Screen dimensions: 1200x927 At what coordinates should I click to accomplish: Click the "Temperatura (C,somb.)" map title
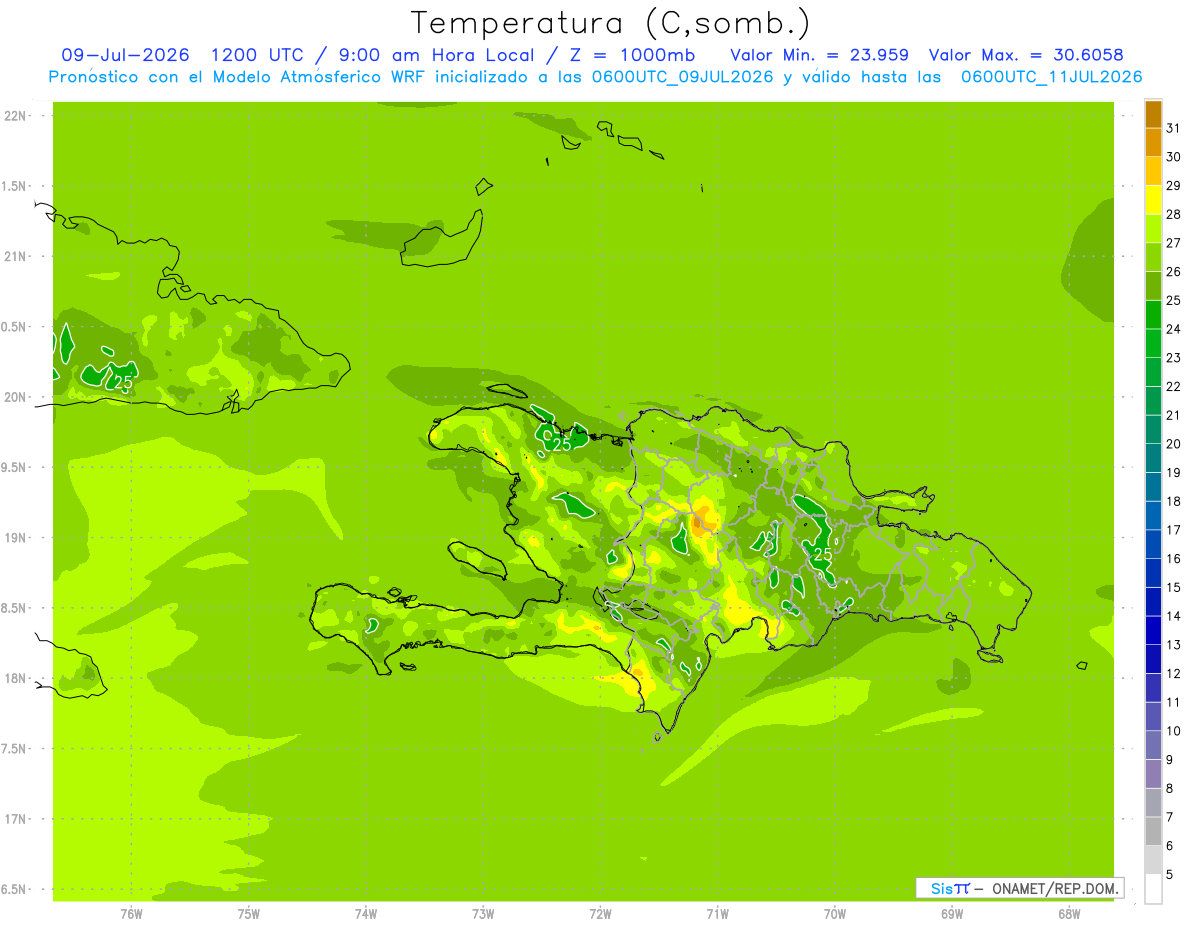(x=611, y=23)
